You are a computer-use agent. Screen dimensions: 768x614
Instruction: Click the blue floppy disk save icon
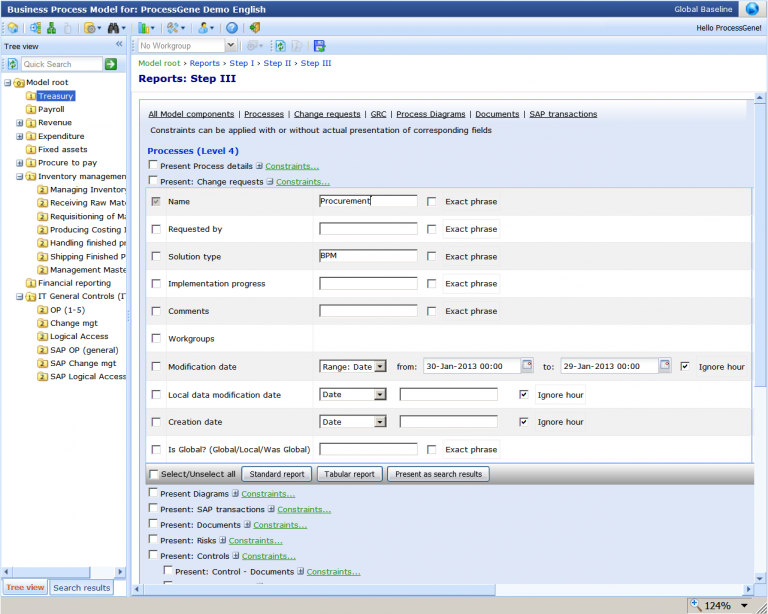point(319,46)
